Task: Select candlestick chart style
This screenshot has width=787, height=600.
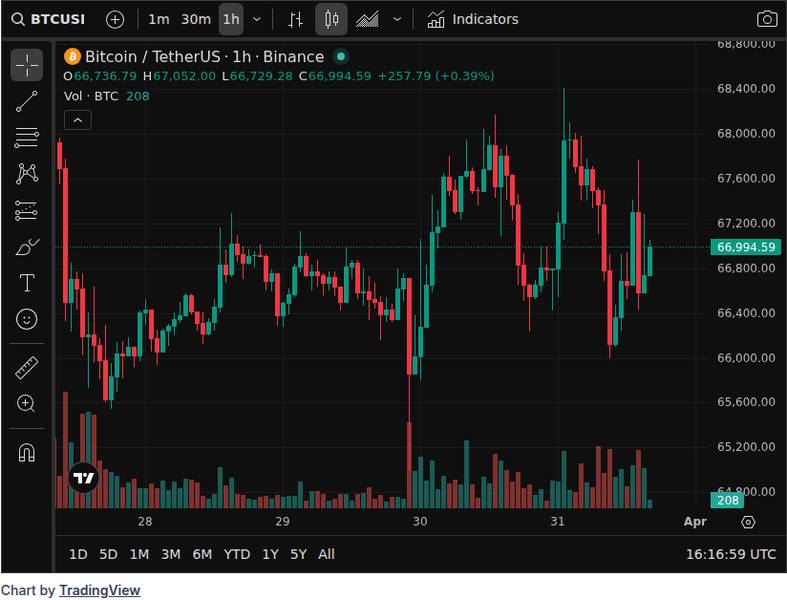Action: pos(331,20)
